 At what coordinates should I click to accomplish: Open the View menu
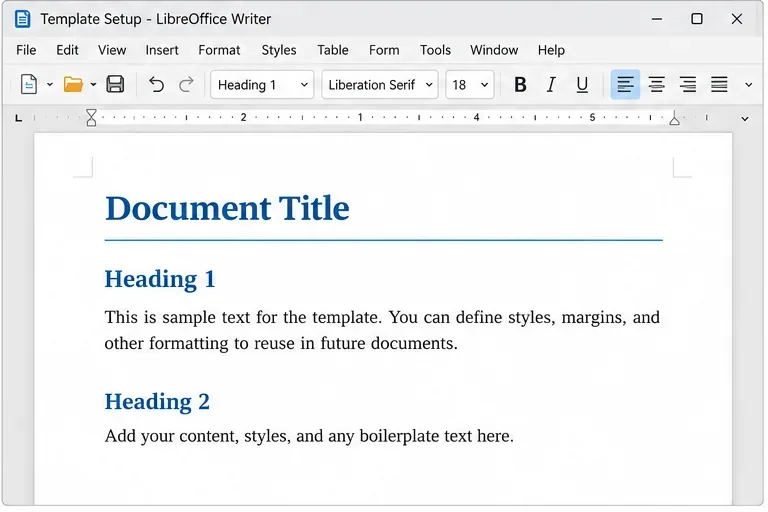tap(112, 50)
